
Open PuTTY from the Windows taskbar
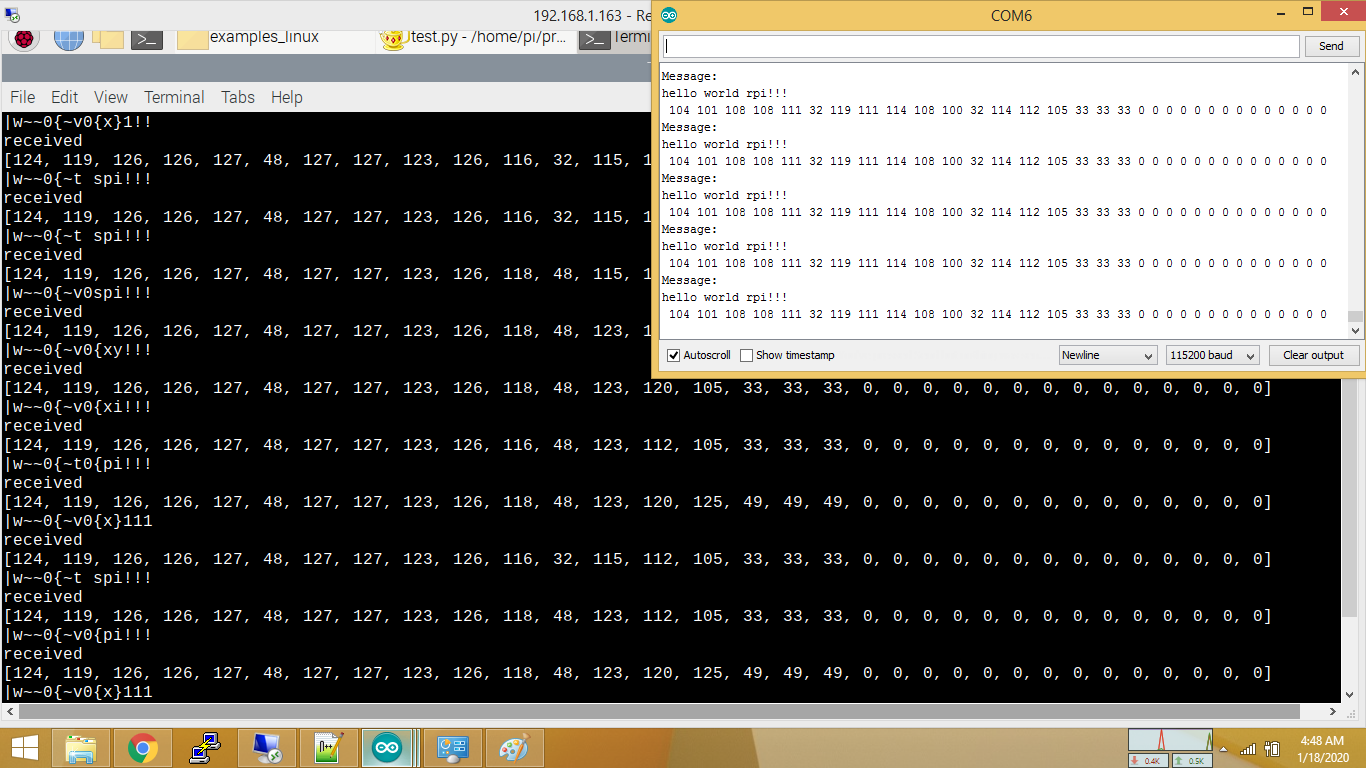[x=205, y=748]
